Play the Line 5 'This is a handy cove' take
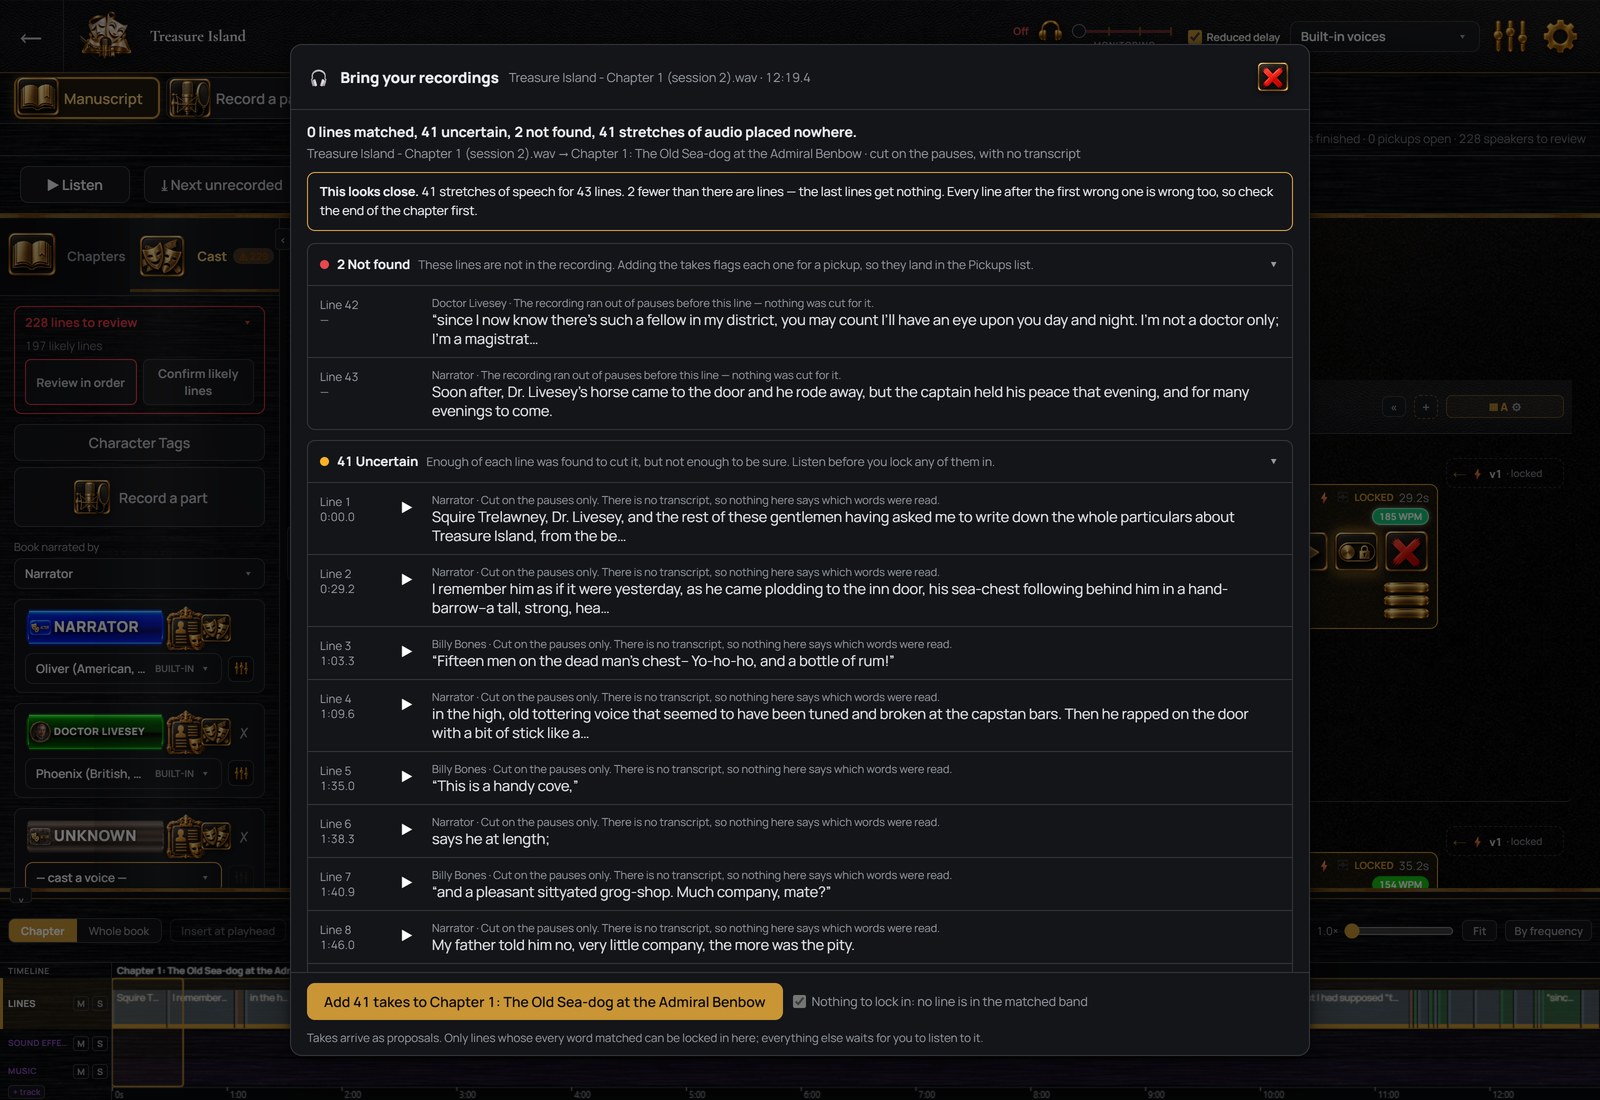The height and width of the screenshot is (1100, 1600). click(406, 777)
